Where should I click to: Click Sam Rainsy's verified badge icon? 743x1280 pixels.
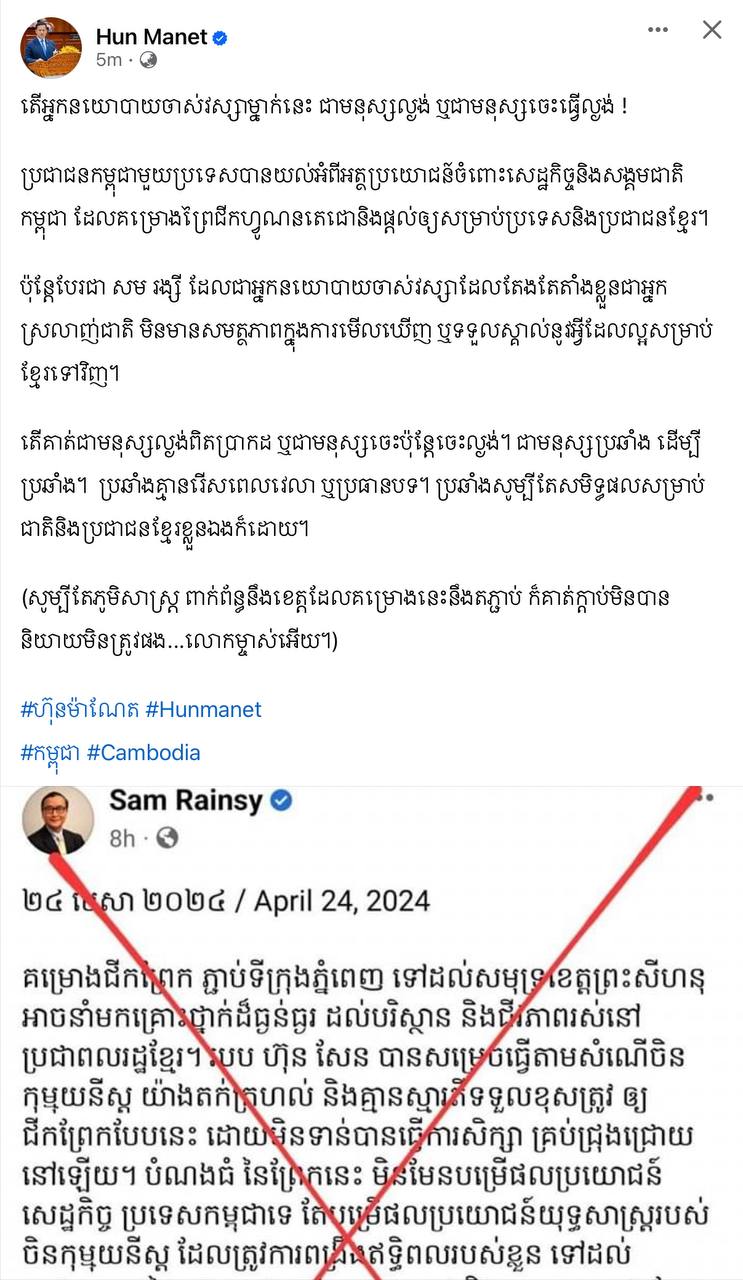coord(282,801)
